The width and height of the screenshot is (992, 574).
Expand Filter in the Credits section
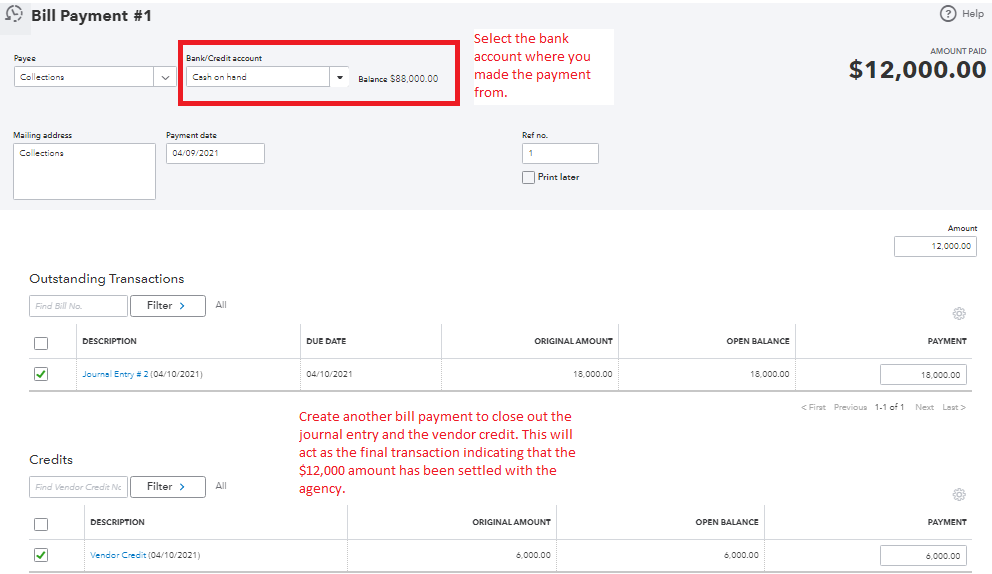tap(167, 487)
